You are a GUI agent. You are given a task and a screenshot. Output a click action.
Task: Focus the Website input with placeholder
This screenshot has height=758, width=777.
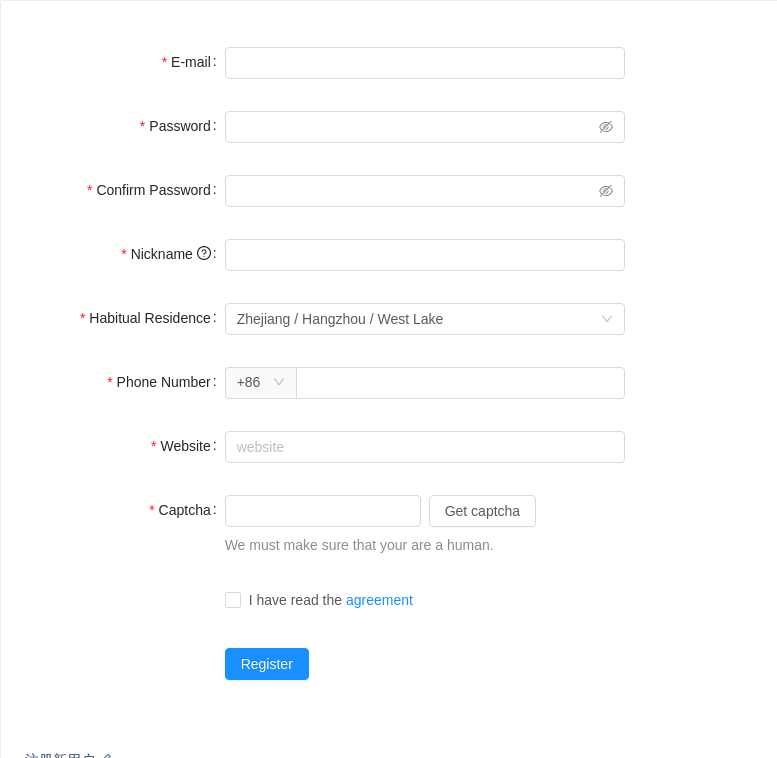coord(424,447)
